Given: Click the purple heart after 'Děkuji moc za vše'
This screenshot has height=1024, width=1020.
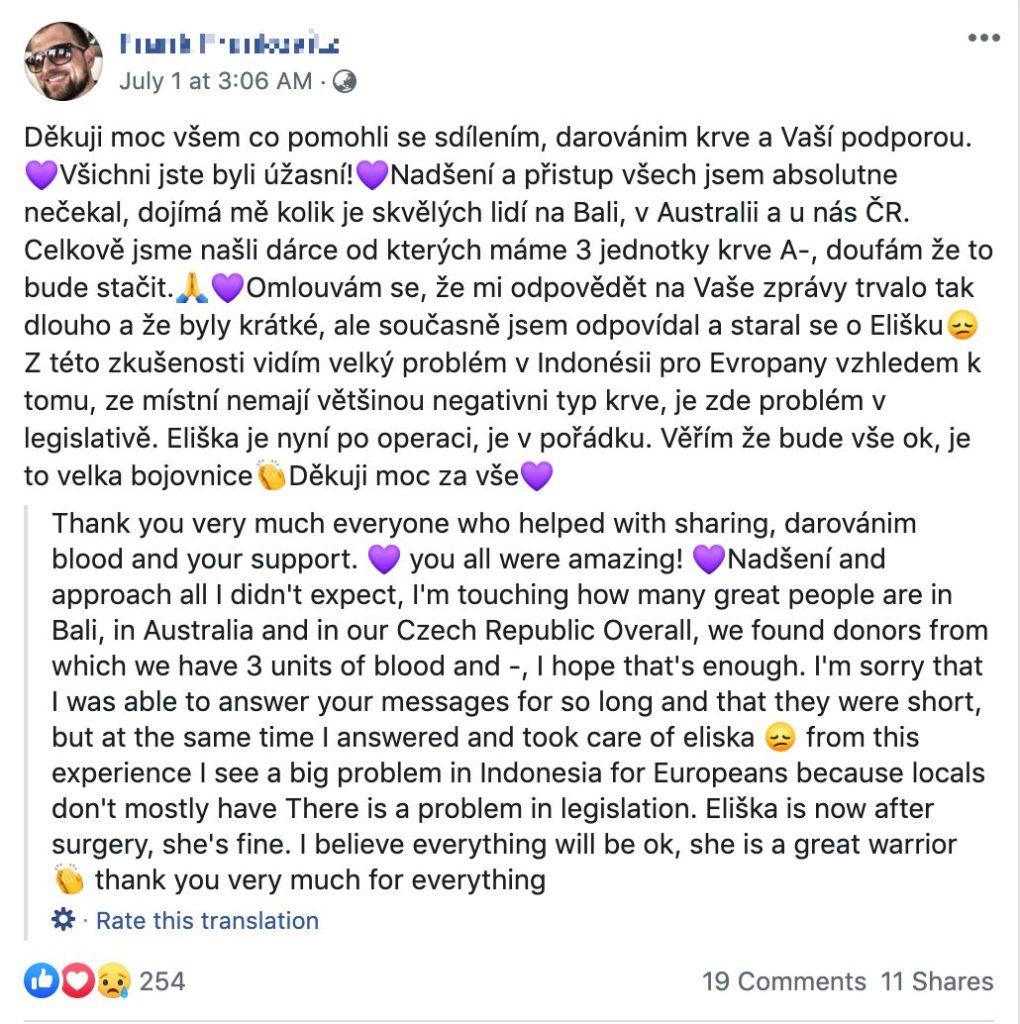Looking at the screenshot, I should pos(537,477).
